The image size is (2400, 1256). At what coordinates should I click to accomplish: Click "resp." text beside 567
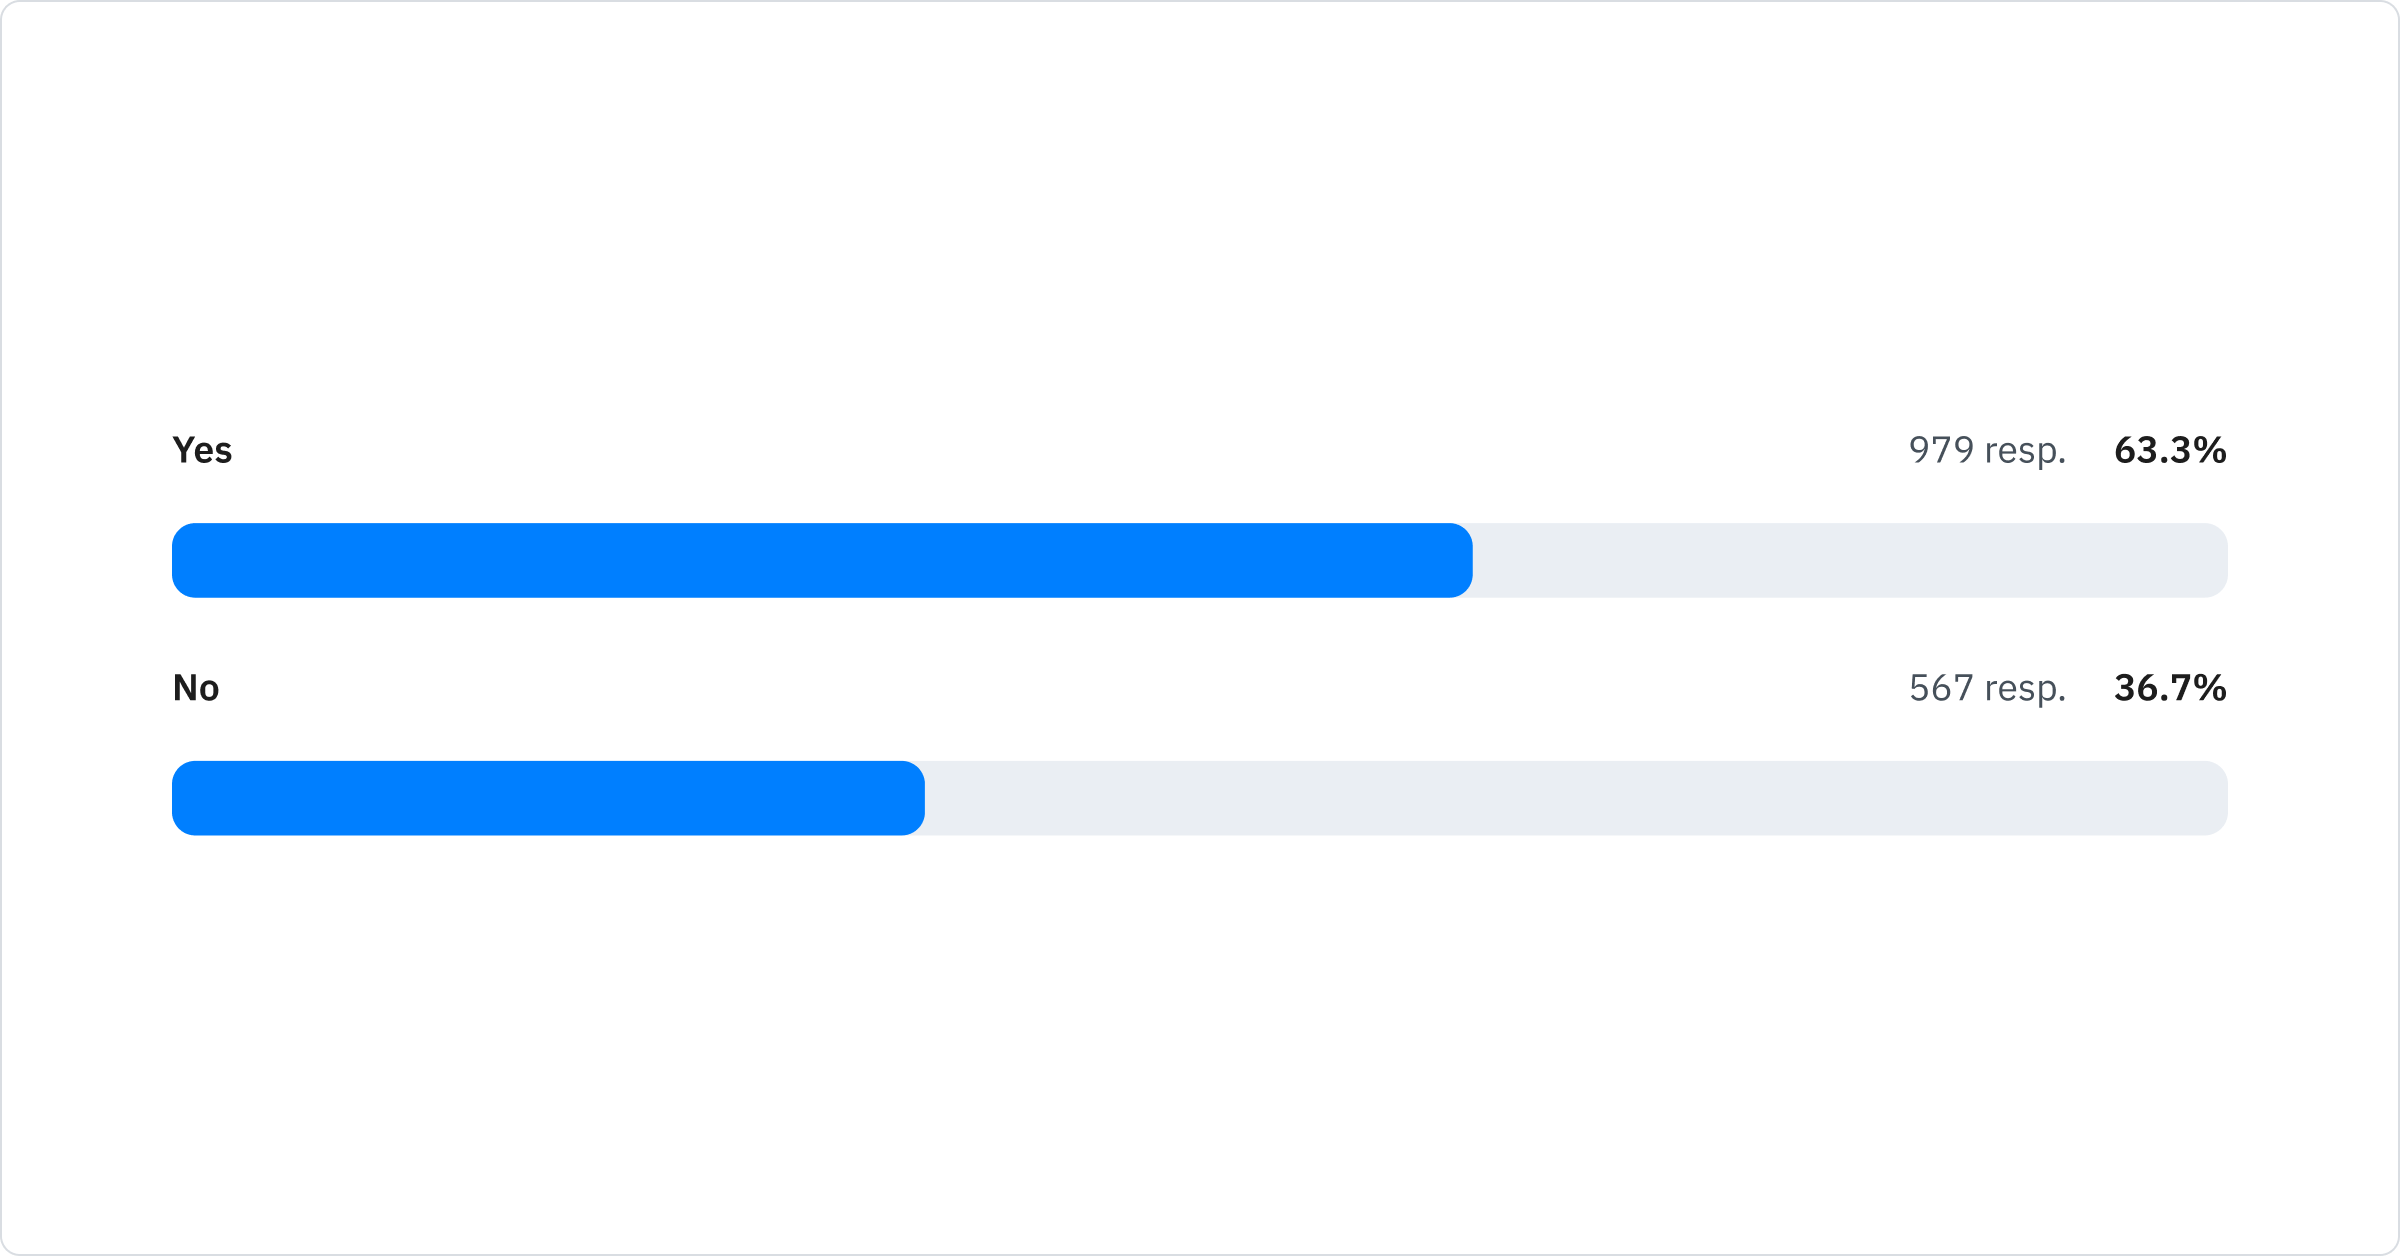click(2025, 690)
